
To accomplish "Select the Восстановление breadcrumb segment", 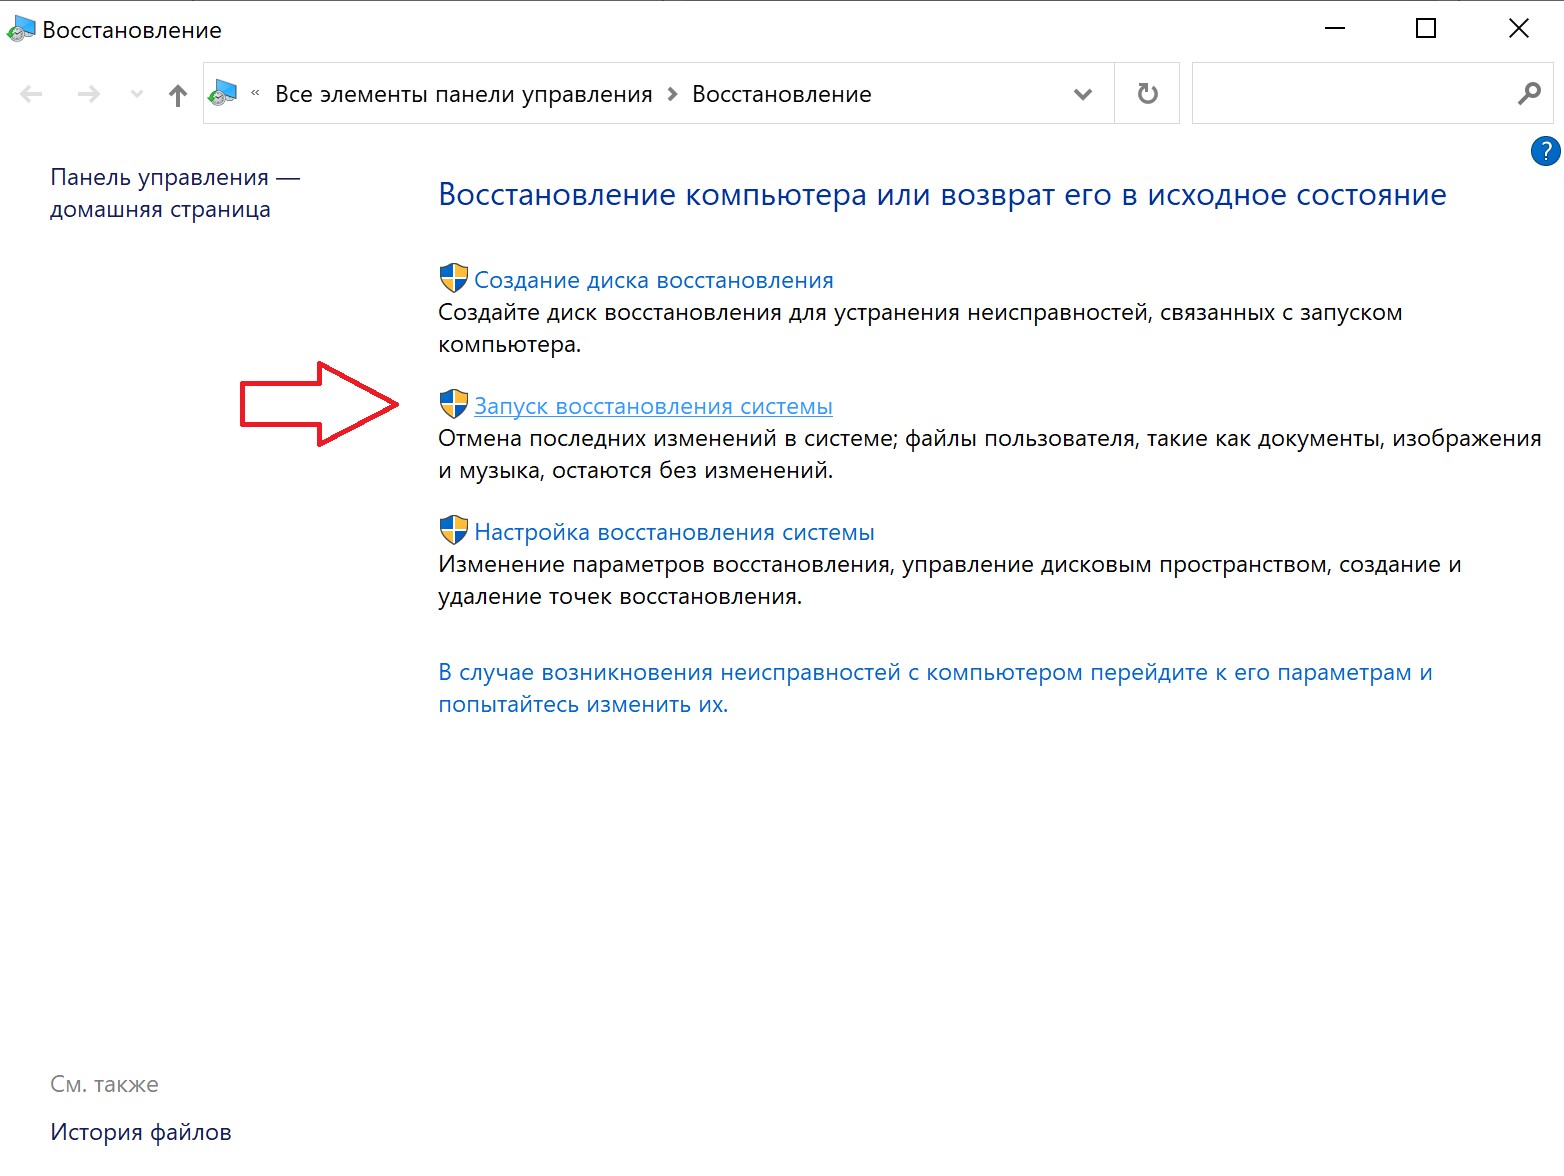I will 782,94.
